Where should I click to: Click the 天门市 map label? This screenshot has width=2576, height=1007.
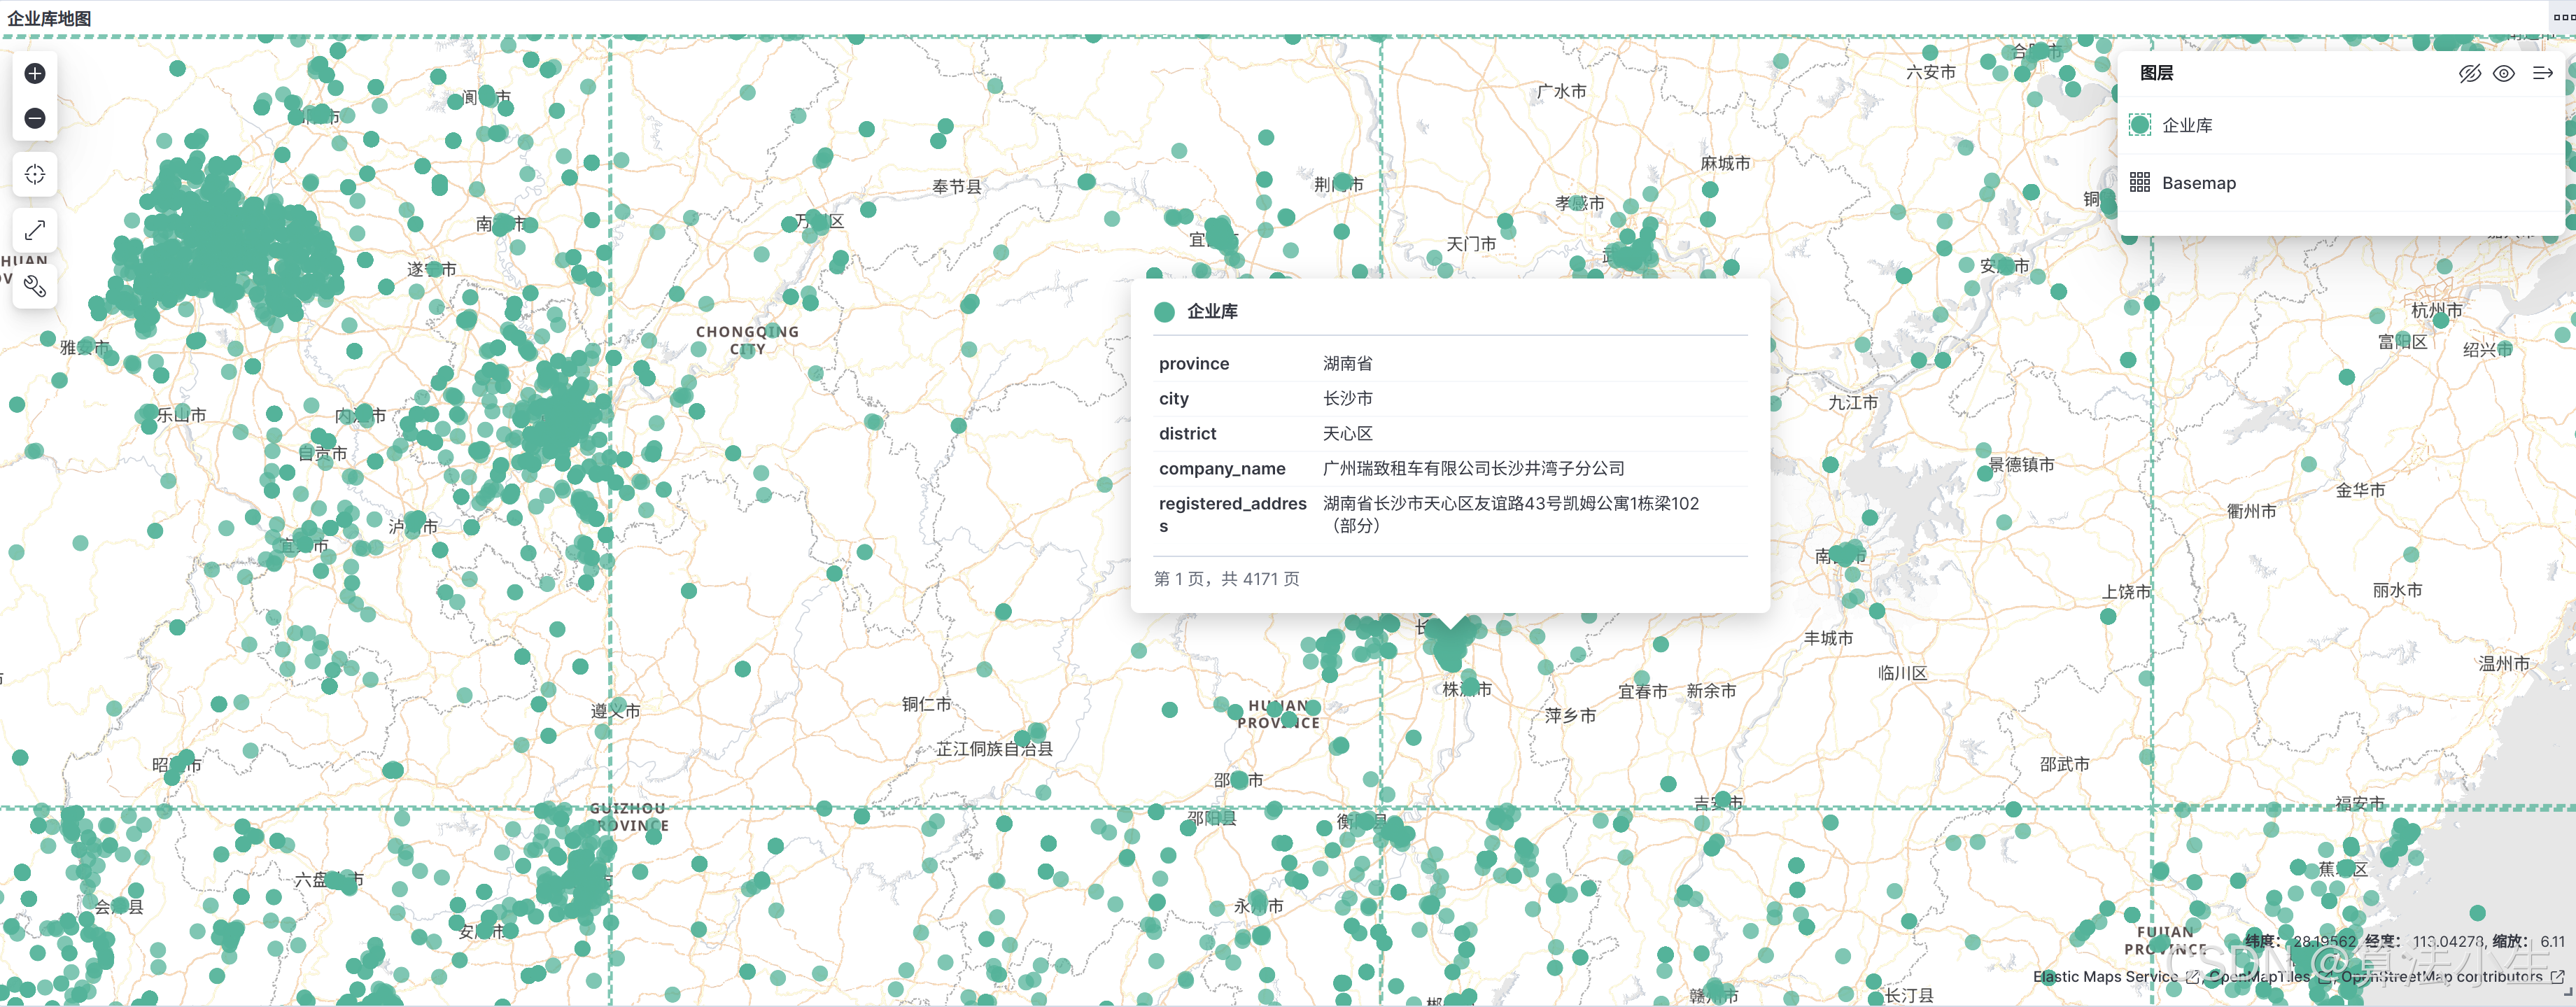1471,244
